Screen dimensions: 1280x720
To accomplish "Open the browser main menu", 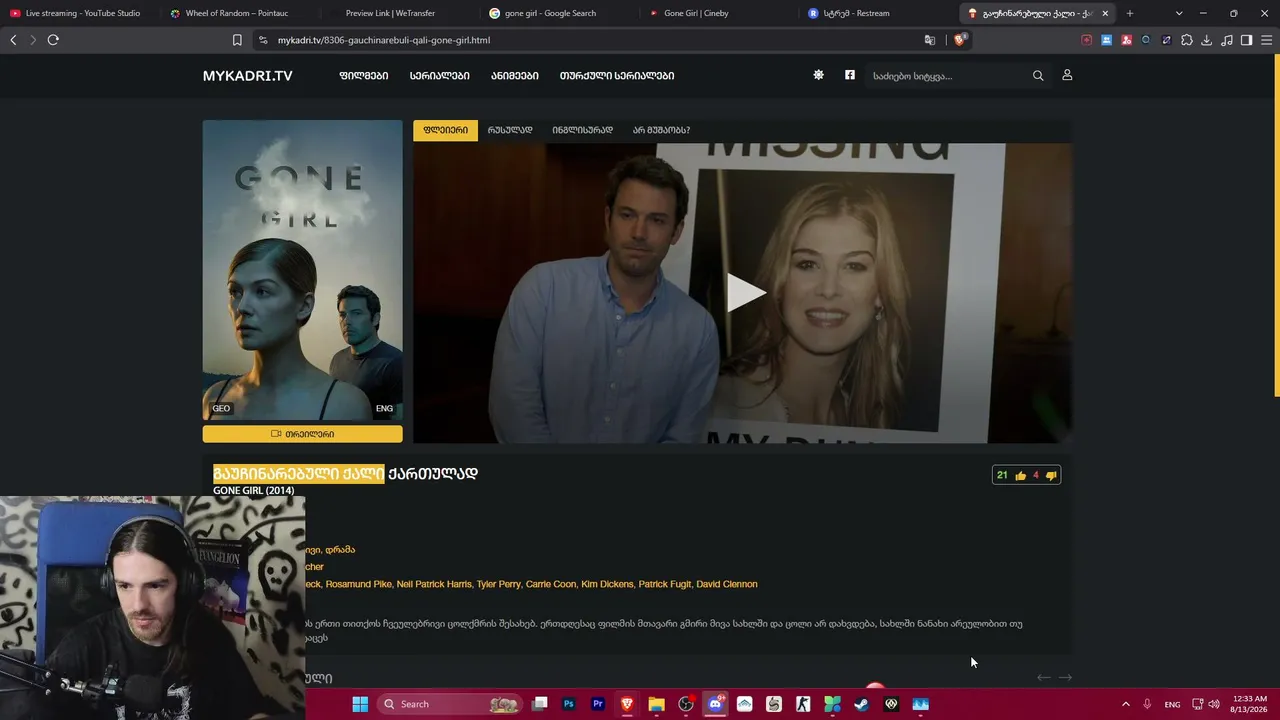I will (1266, 40).
